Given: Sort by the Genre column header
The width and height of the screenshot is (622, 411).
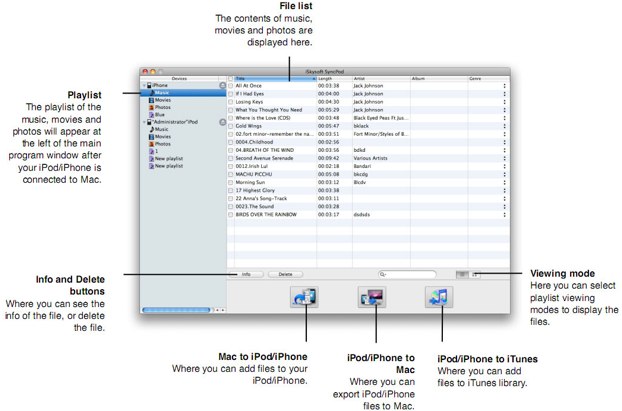Looking at the screenshot, I should pyautogui.click(x=489, y=79).
